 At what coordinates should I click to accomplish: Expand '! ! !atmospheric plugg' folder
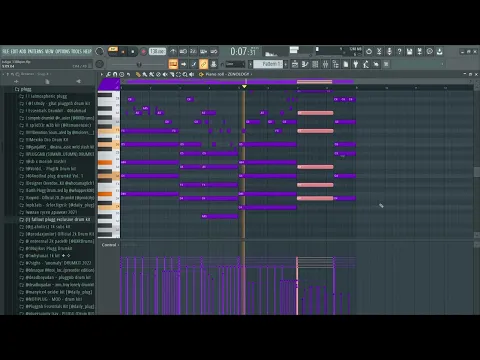click(43, 96)
